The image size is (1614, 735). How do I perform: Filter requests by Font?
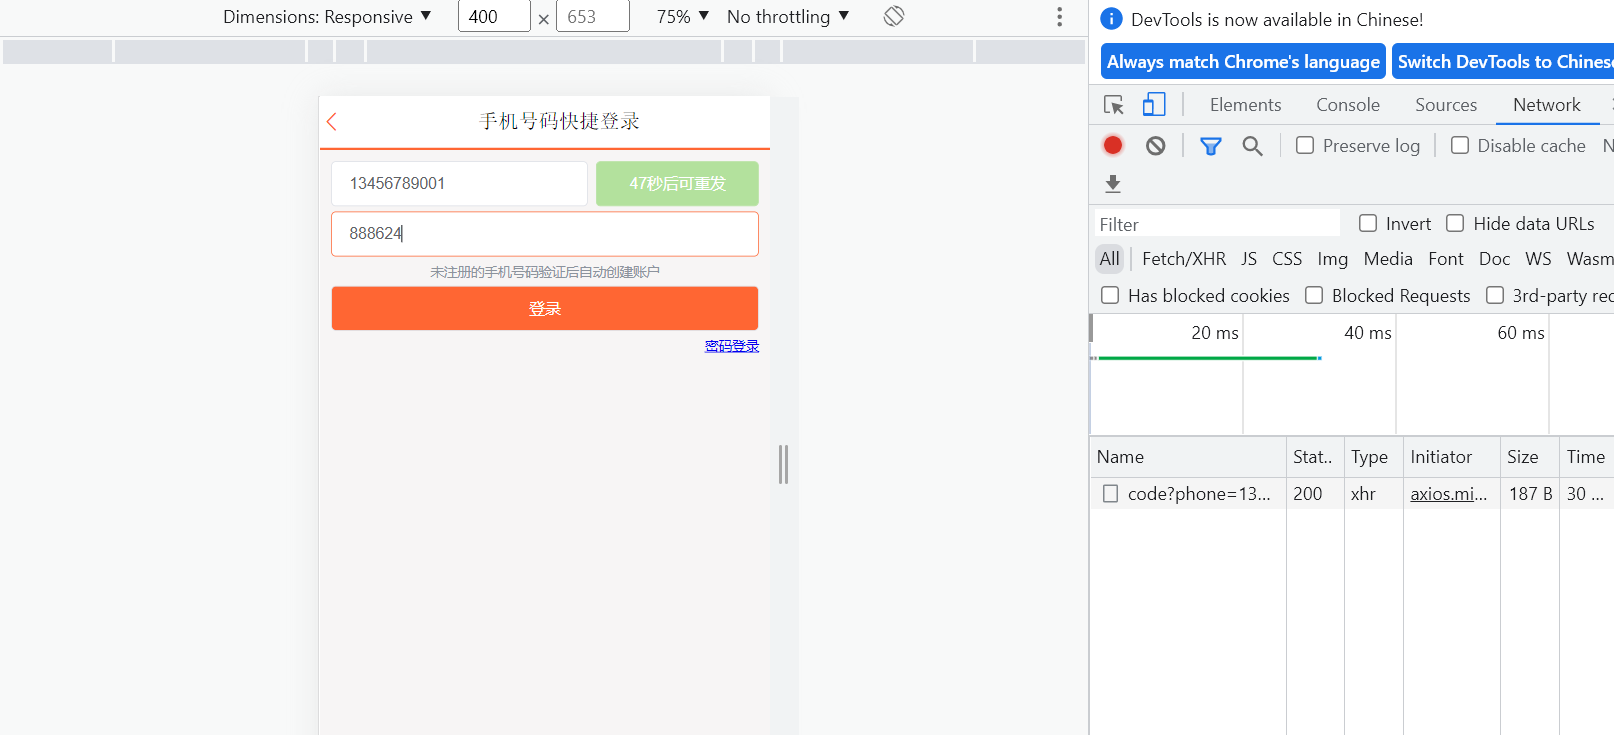pyautogui.click(x=1446, y=259)
